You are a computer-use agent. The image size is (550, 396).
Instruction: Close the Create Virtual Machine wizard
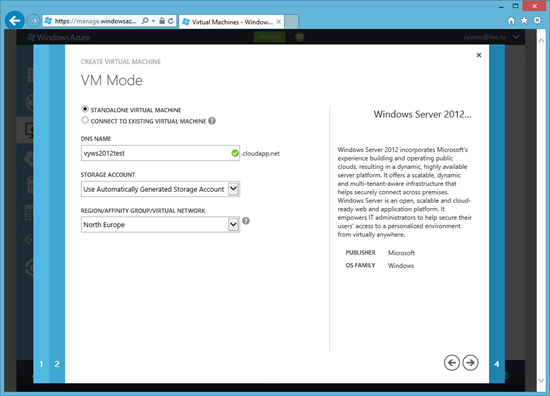479,55
